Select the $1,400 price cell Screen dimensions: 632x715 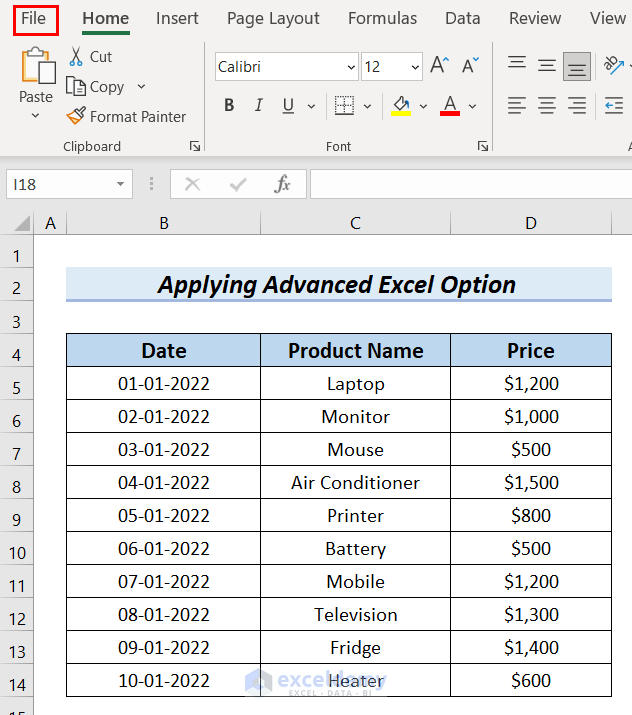click(x=531, y=648)
